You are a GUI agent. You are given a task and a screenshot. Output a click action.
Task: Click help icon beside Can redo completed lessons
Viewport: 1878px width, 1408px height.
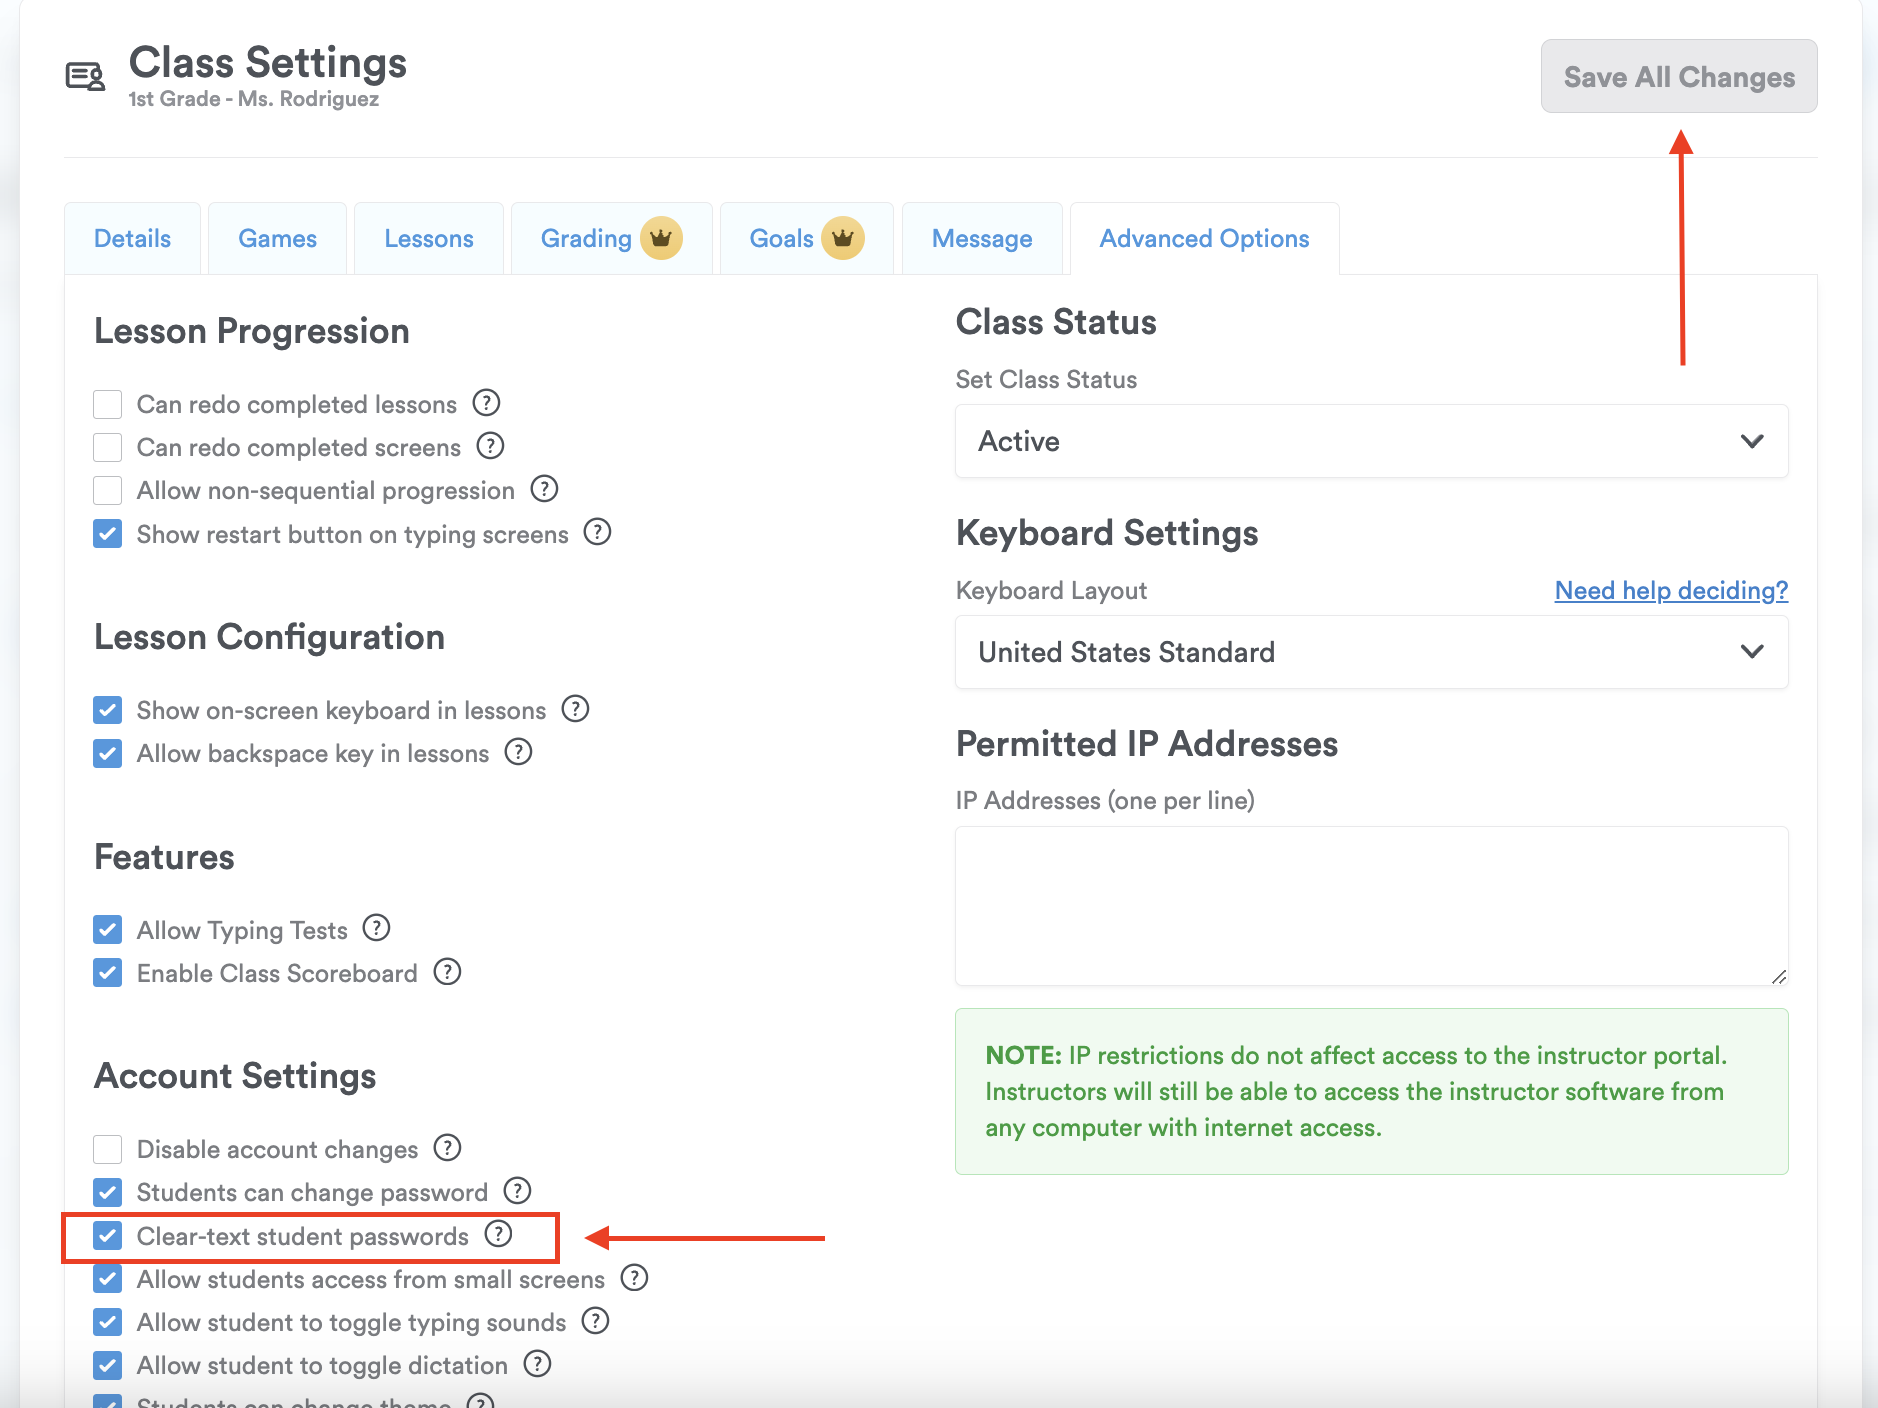point(486,403)
